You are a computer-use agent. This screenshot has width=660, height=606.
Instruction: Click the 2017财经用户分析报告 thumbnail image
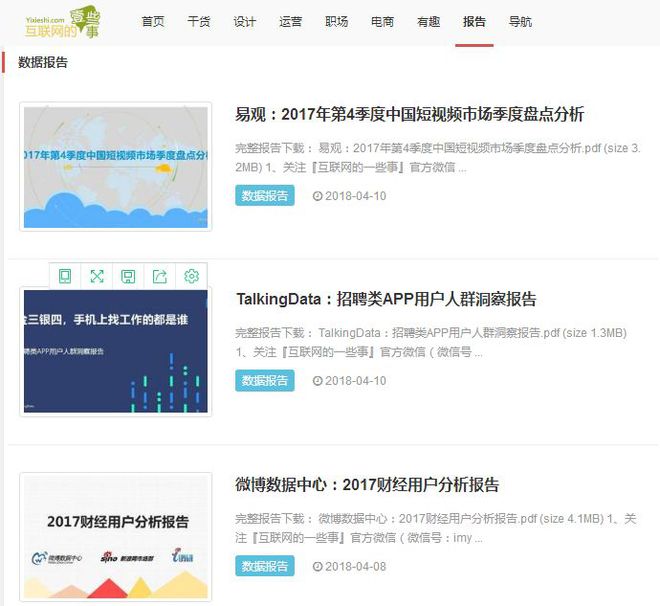115,537
